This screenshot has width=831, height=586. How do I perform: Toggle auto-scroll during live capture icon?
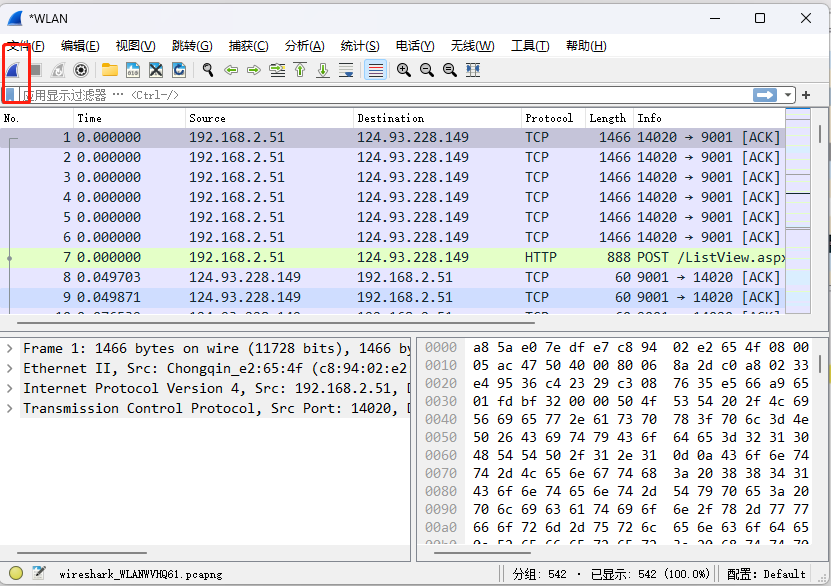(x=346, y=70)
